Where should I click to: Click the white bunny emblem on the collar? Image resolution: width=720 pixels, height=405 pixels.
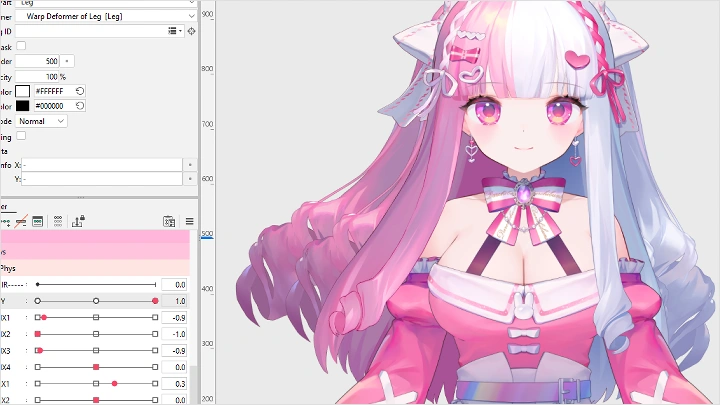[x=523, y=308]
